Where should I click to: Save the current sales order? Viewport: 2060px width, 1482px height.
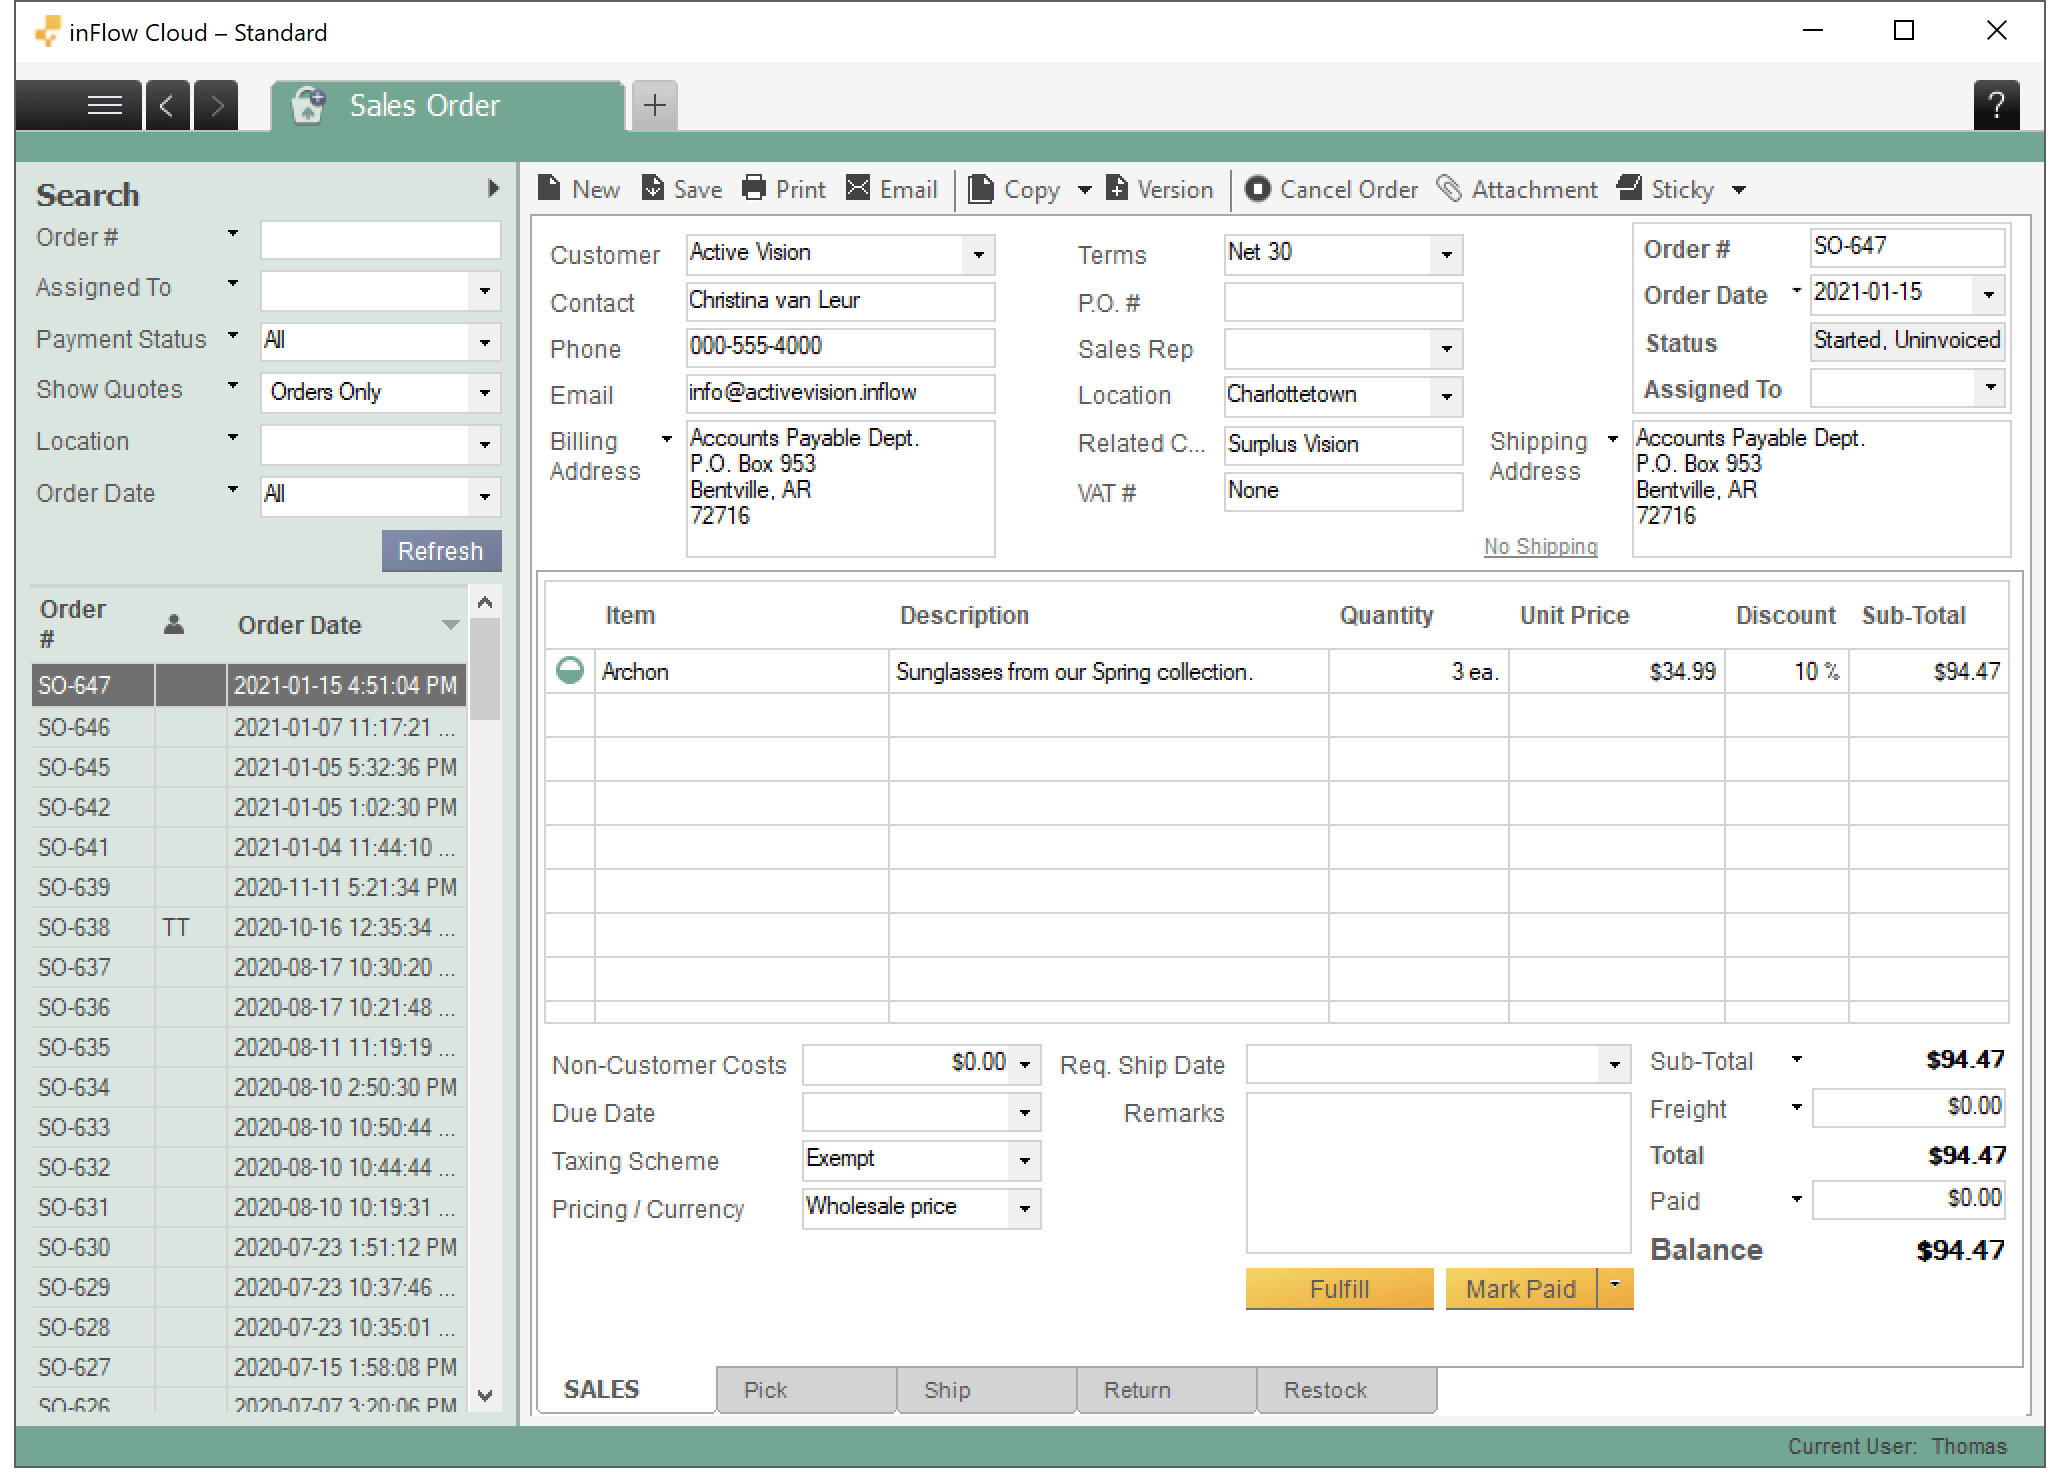point(681,188)
